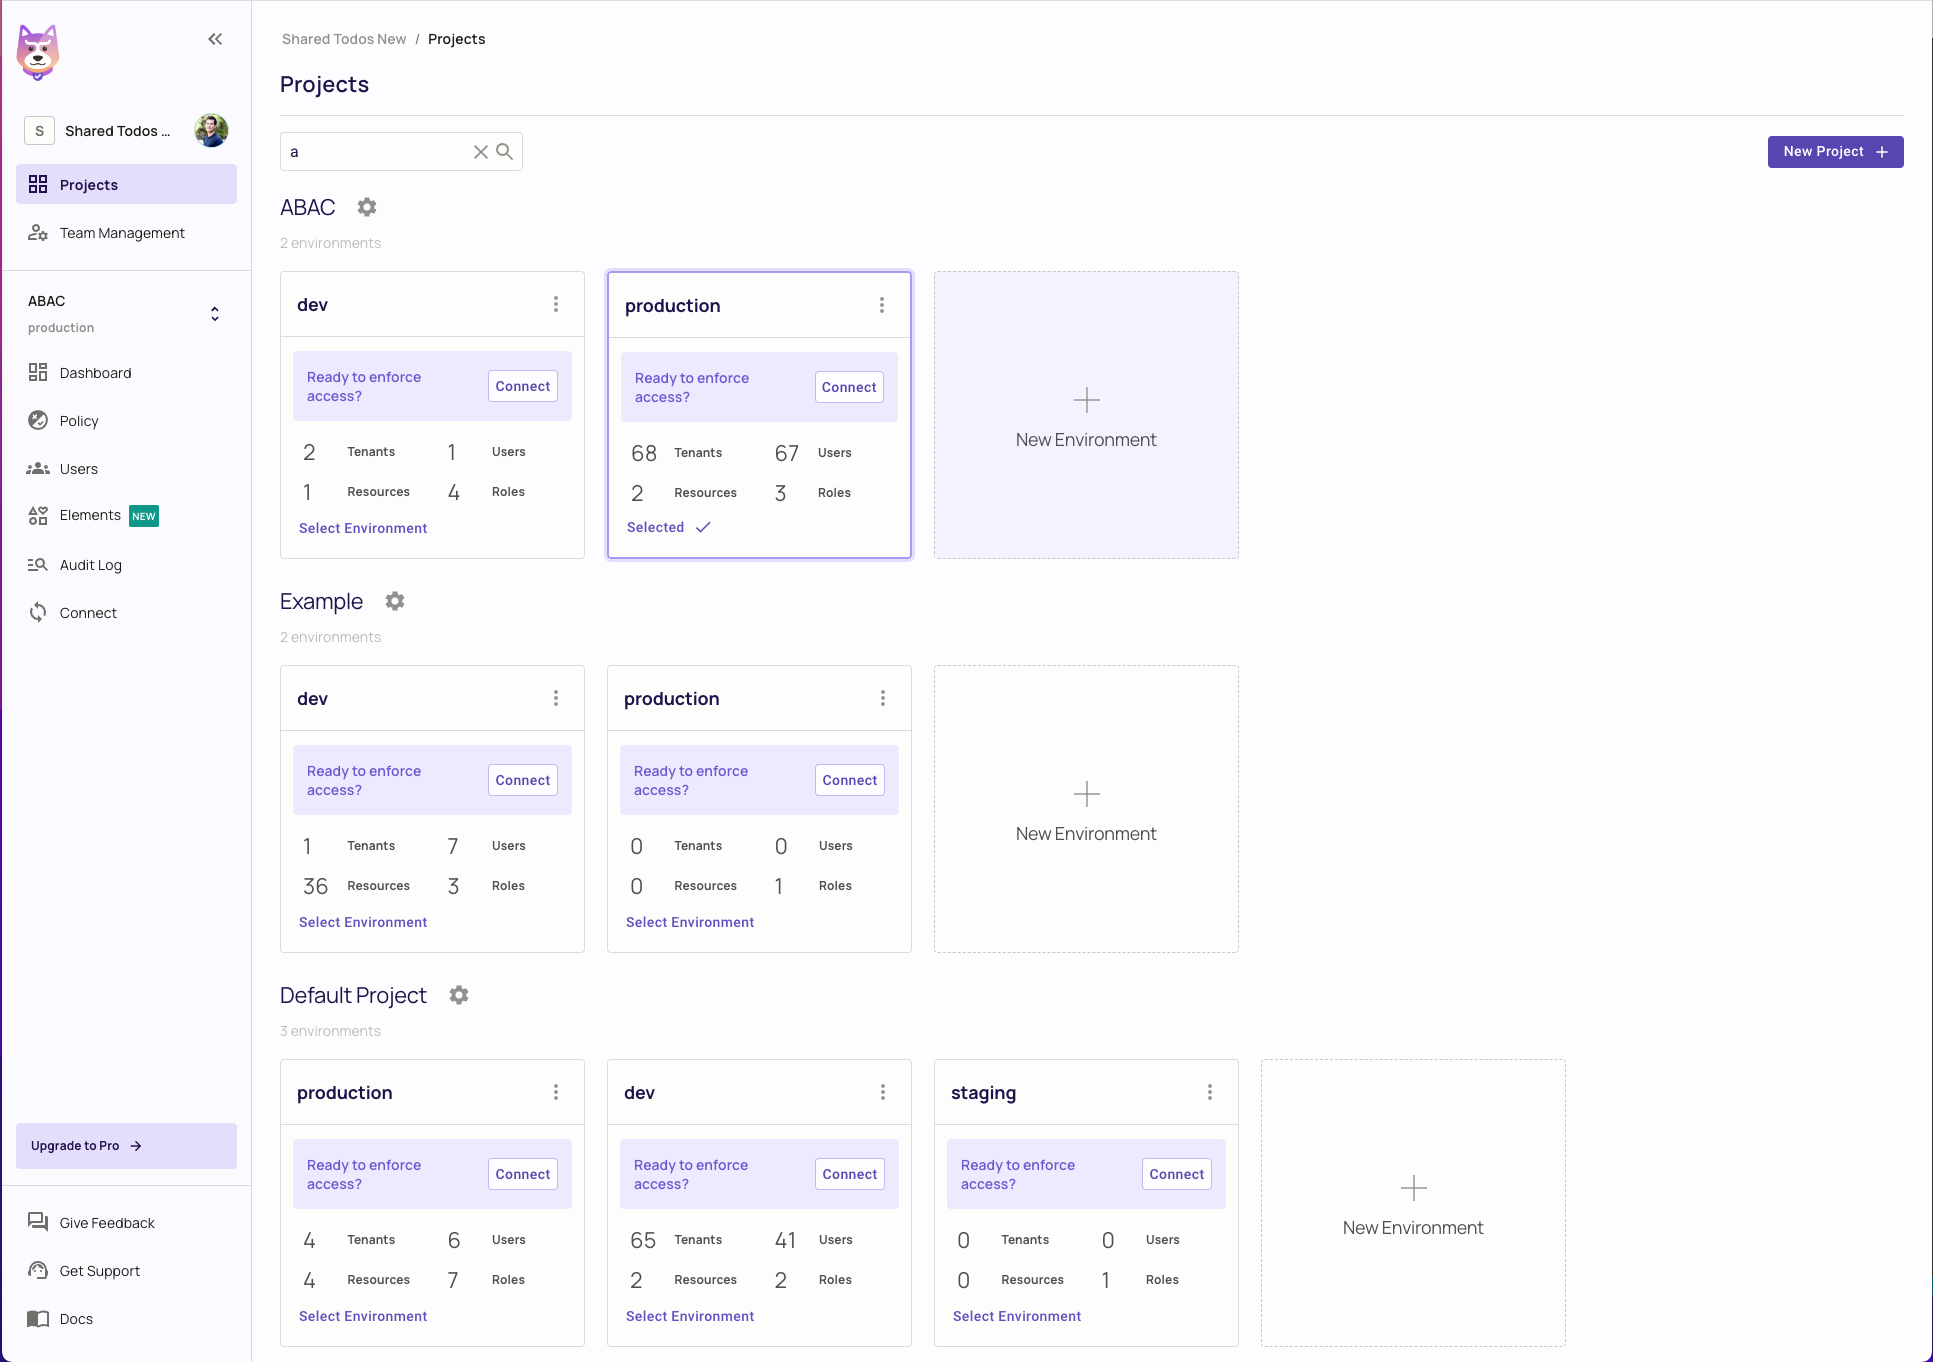Click New Environment in ABAC project
This screenshot has height=1362, width=1933.
coord(1086,416)
